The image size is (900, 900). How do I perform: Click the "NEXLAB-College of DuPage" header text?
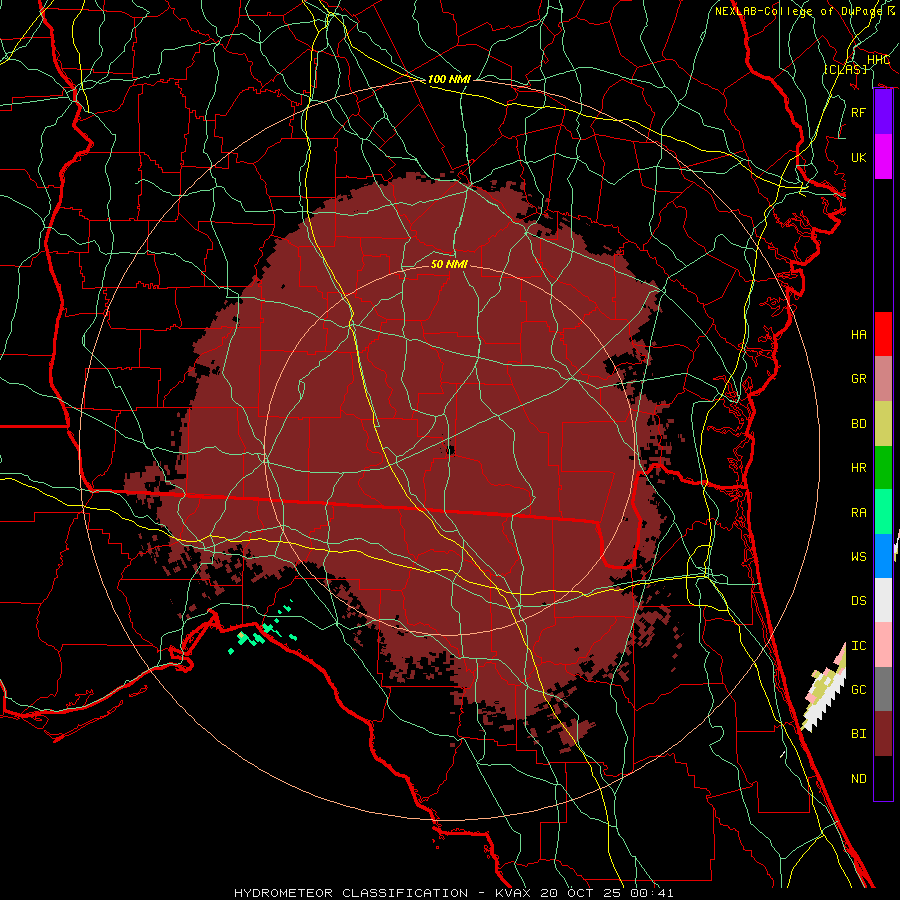click(800, 11)
